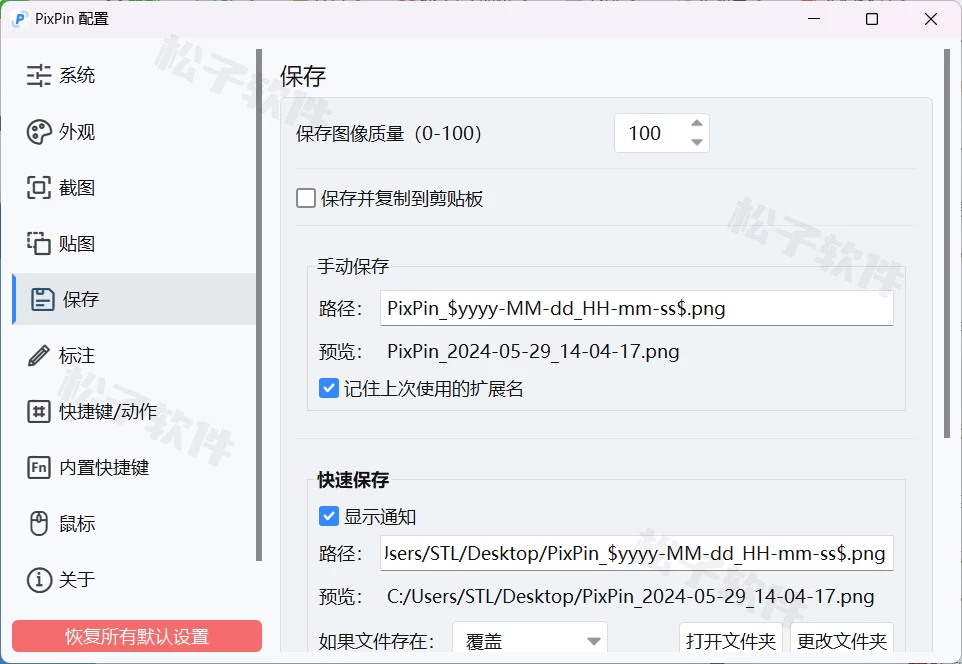Decrease image quality with down arrow
962x664 pixels.
tap(696, 142)
